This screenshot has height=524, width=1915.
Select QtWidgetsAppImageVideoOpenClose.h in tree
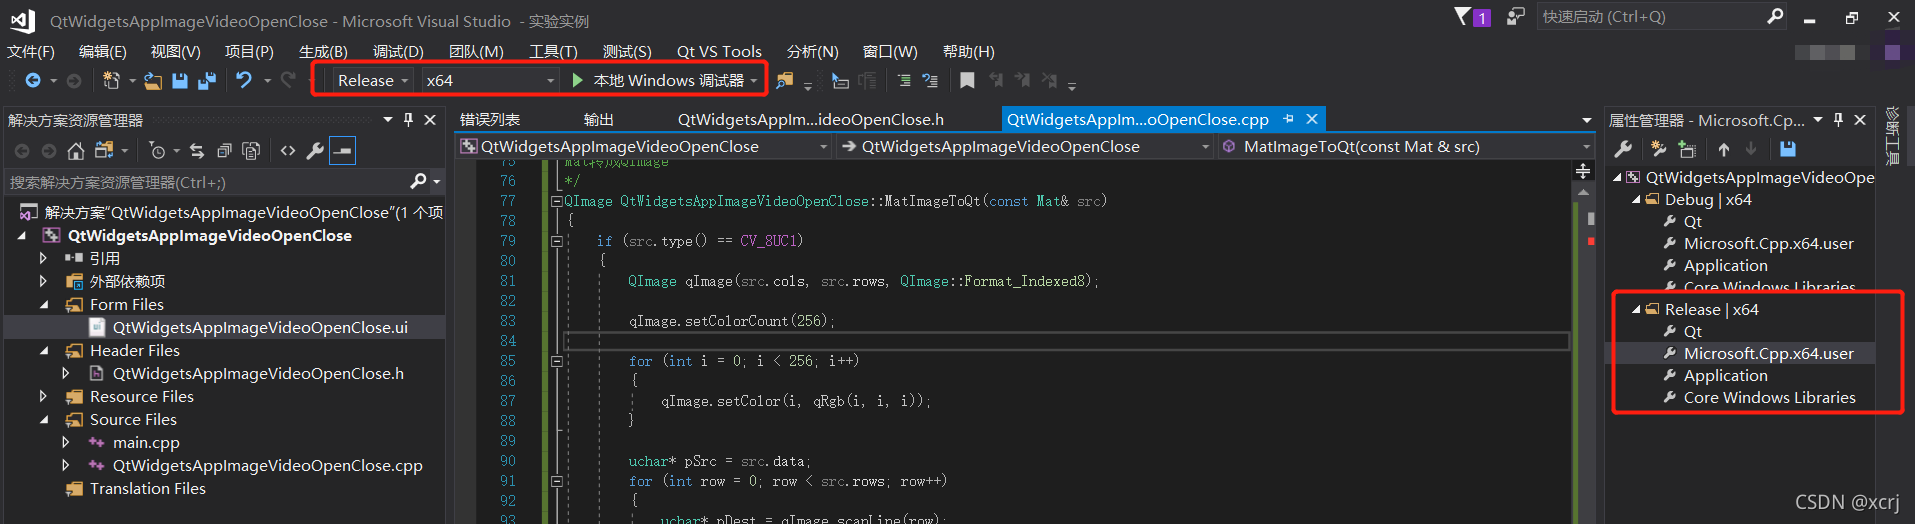[258, 373]
